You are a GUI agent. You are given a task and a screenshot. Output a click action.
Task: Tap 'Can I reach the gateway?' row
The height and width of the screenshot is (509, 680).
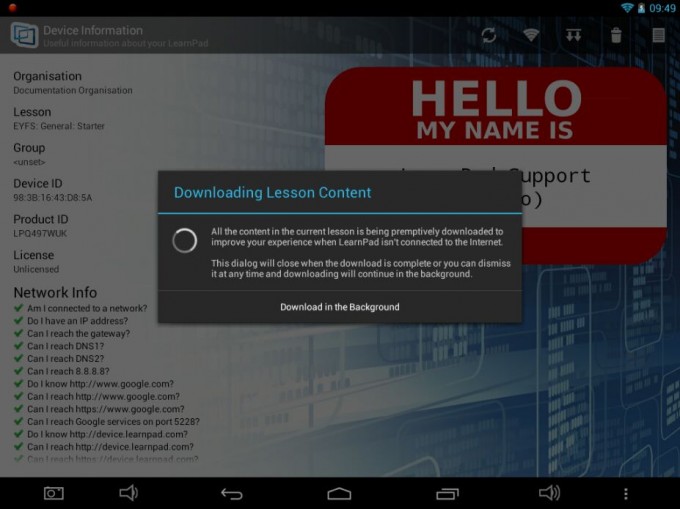72,333
